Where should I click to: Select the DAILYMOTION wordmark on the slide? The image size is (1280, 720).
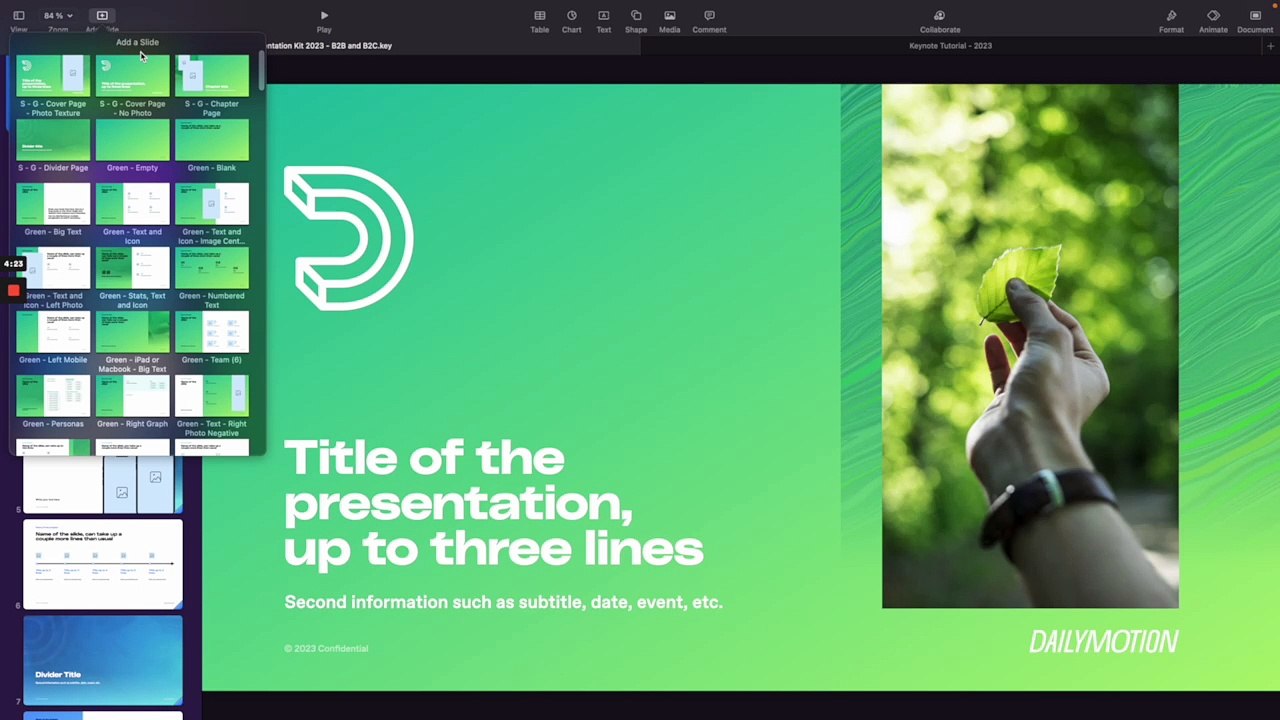1104,642
